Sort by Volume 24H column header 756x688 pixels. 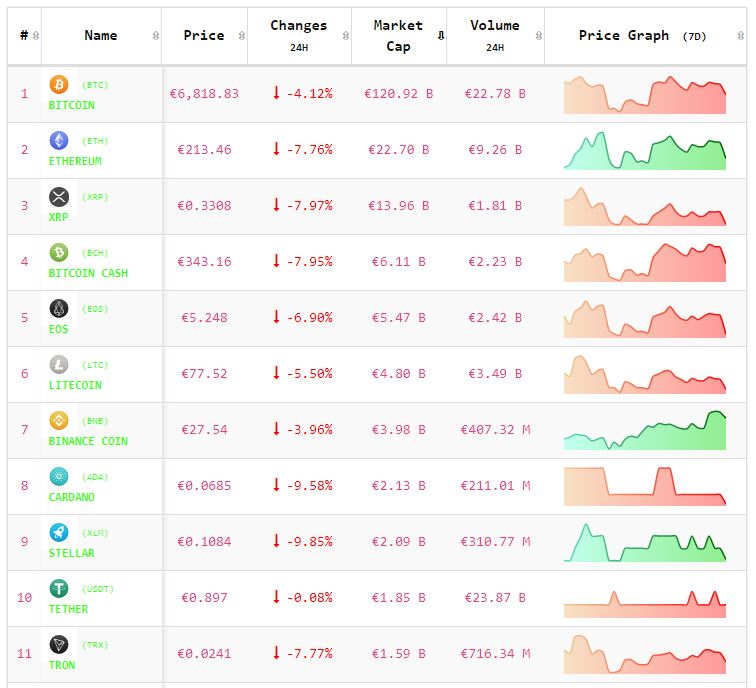tap(494, 36)
